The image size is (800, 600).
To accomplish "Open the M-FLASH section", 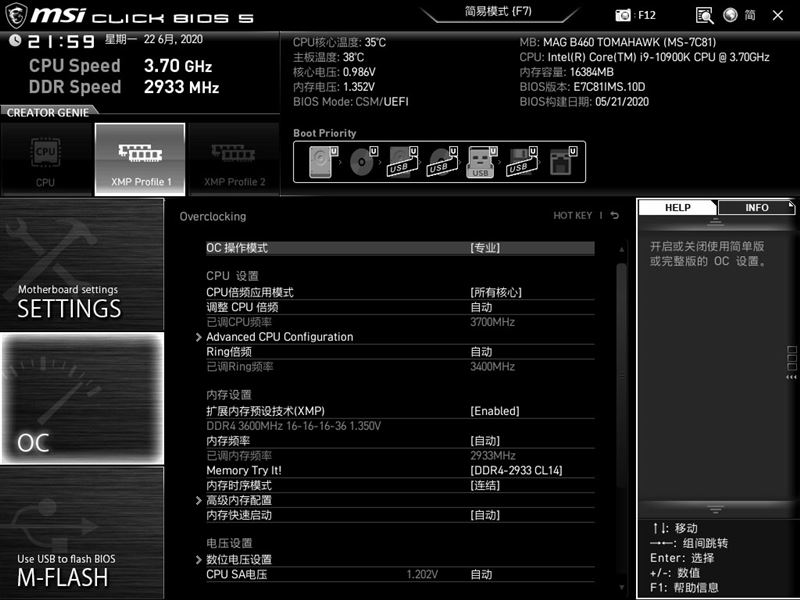I will (x=82, y=532).
